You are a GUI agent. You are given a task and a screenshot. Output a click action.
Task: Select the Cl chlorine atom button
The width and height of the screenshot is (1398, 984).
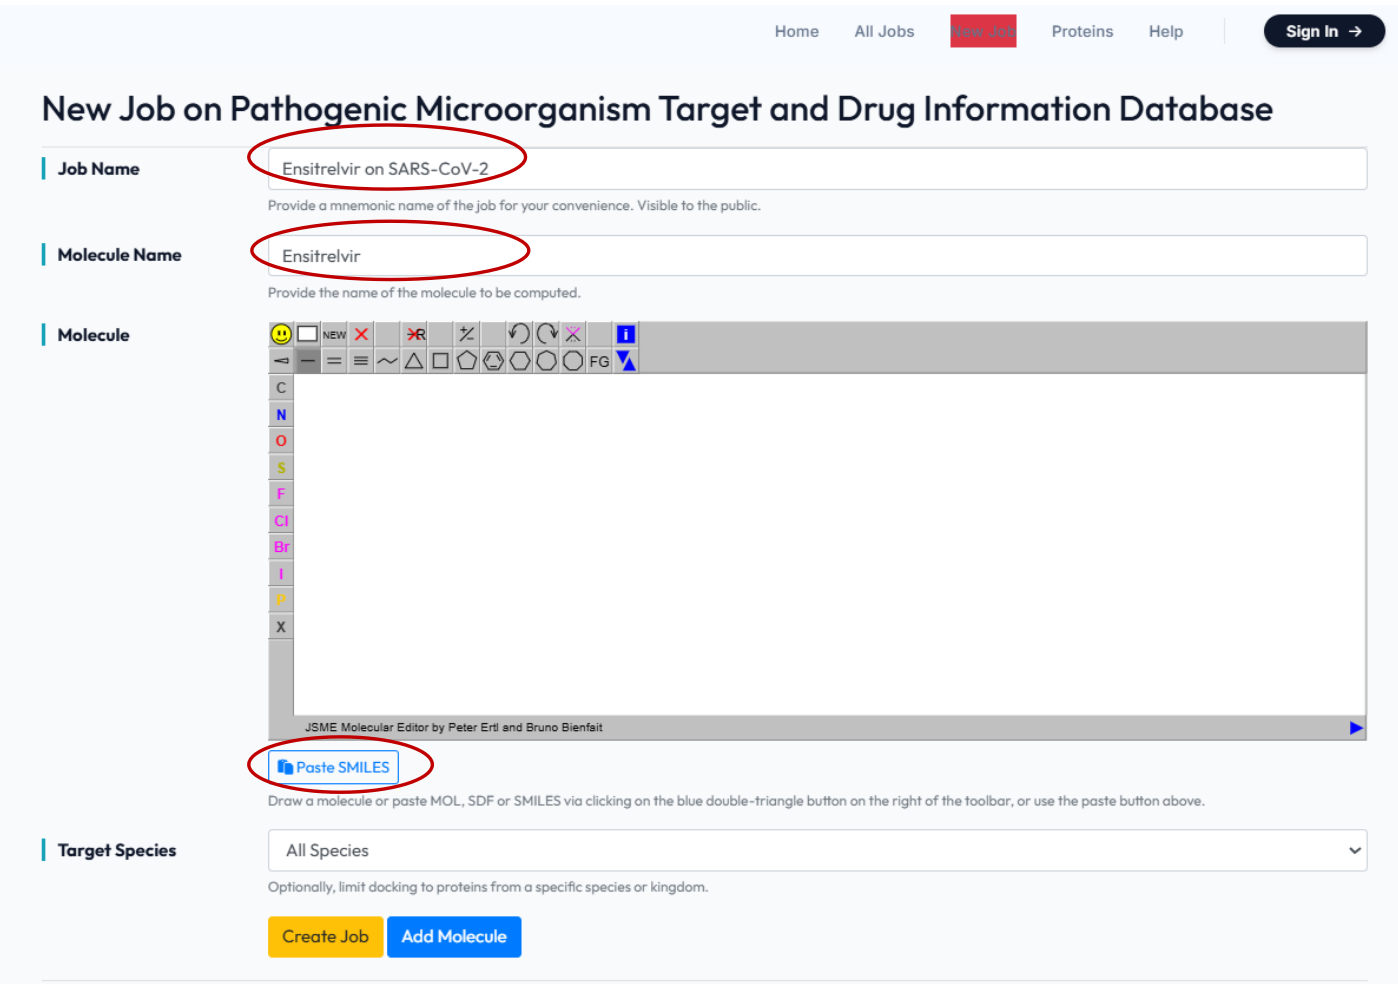tap(281, 521)
